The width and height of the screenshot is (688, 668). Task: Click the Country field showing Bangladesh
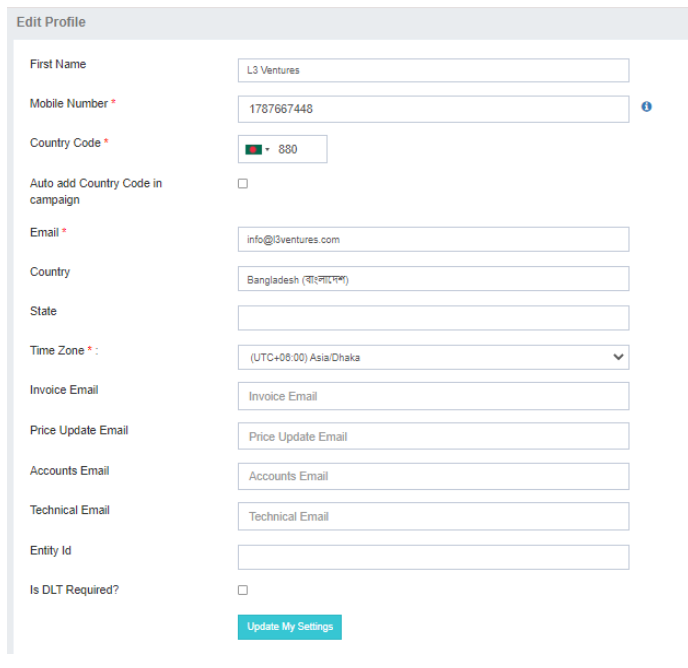[x=433, y=279]
